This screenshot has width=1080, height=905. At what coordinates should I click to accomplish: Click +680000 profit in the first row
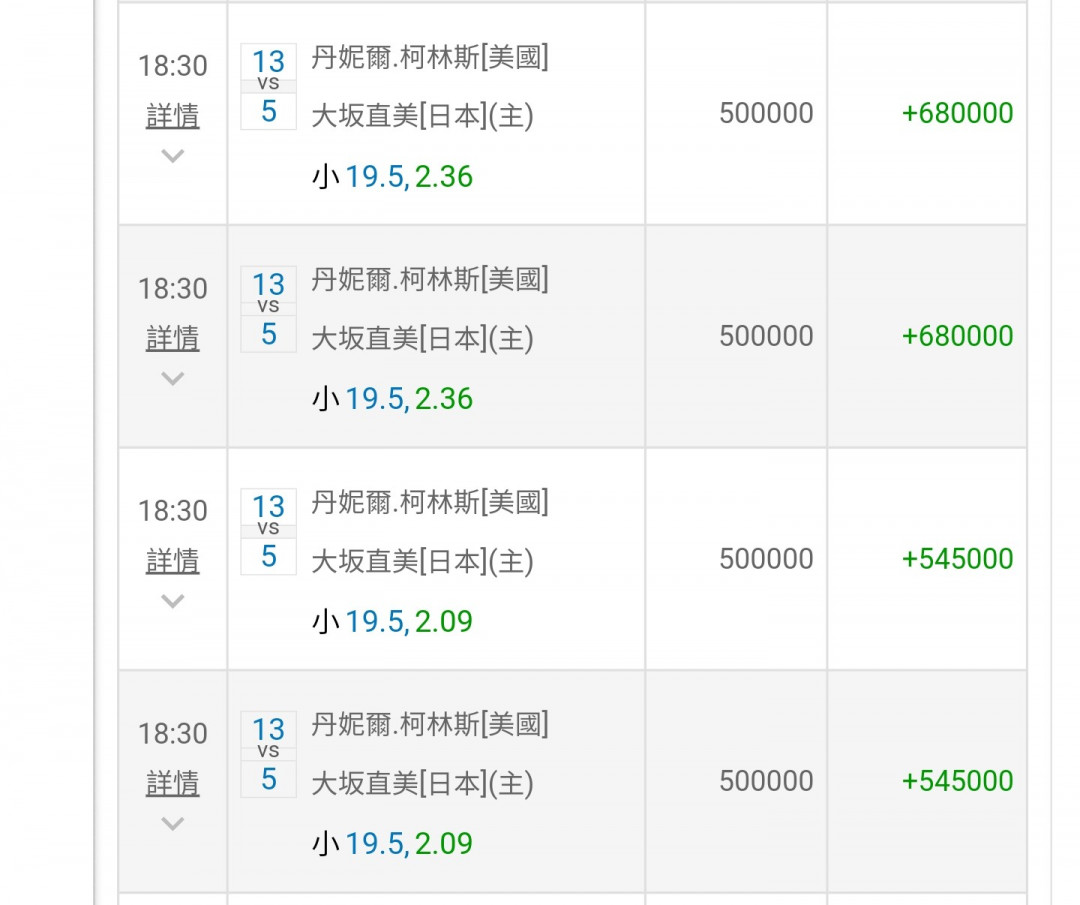pyautogui.click(x=957, y=113)
